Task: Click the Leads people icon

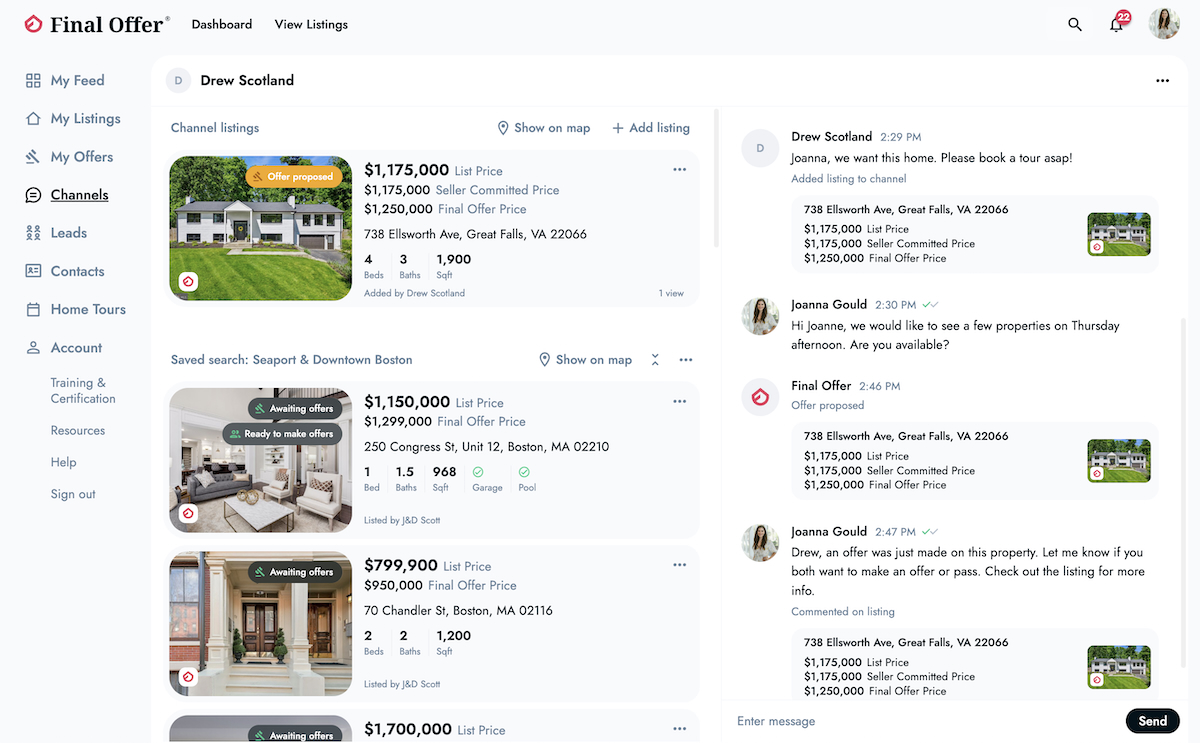Action: click(33, 233)
